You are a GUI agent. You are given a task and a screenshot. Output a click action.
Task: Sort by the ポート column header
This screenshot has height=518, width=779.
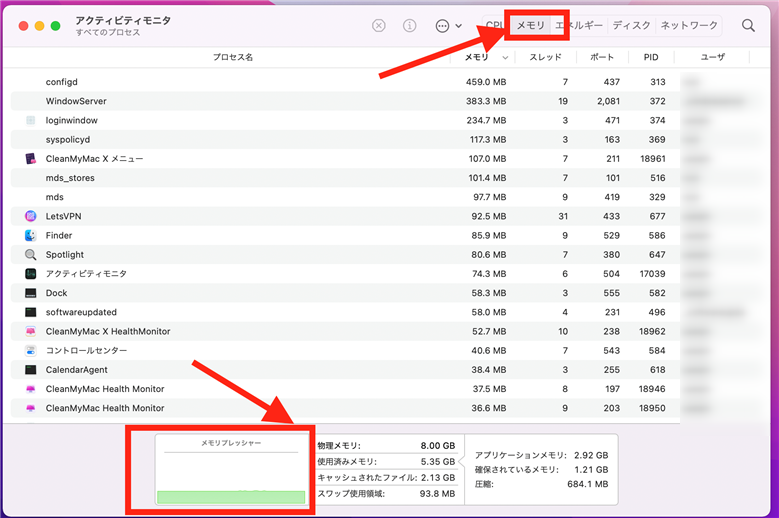(x=602, y=57)
